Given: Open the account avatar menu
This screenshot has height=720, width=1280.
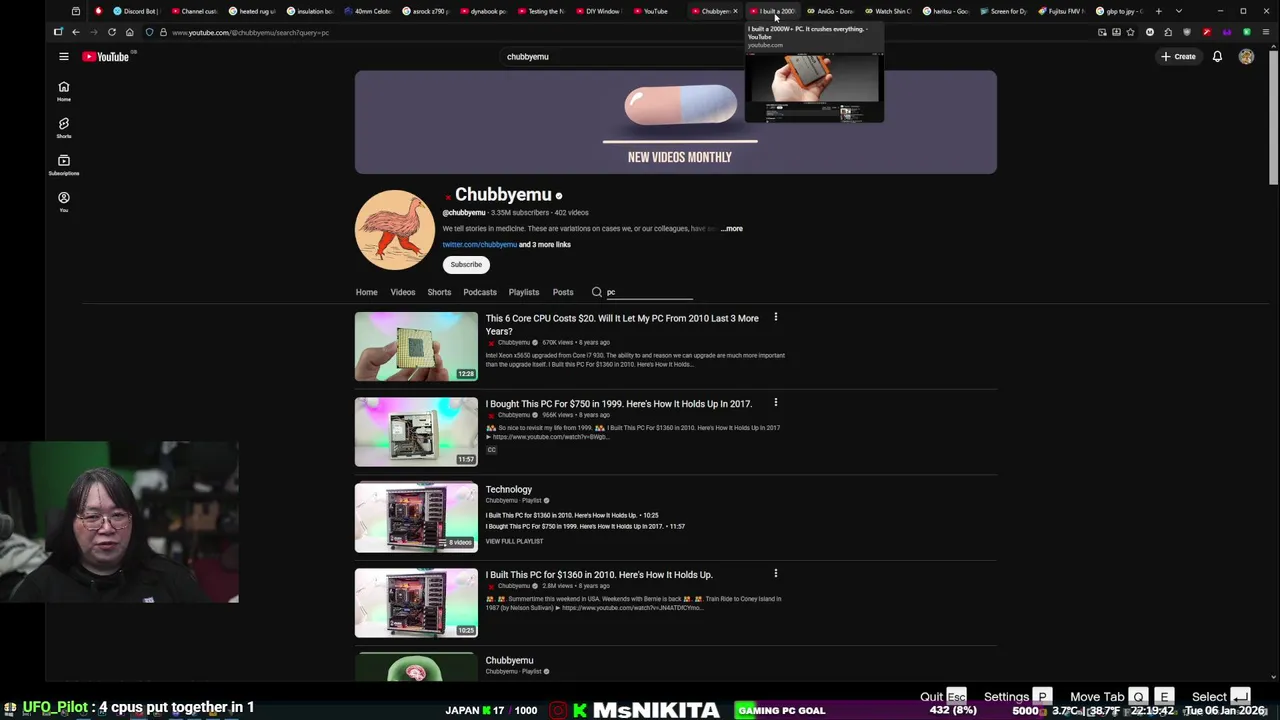Looking at the screenshot, I should [1246, 57].
